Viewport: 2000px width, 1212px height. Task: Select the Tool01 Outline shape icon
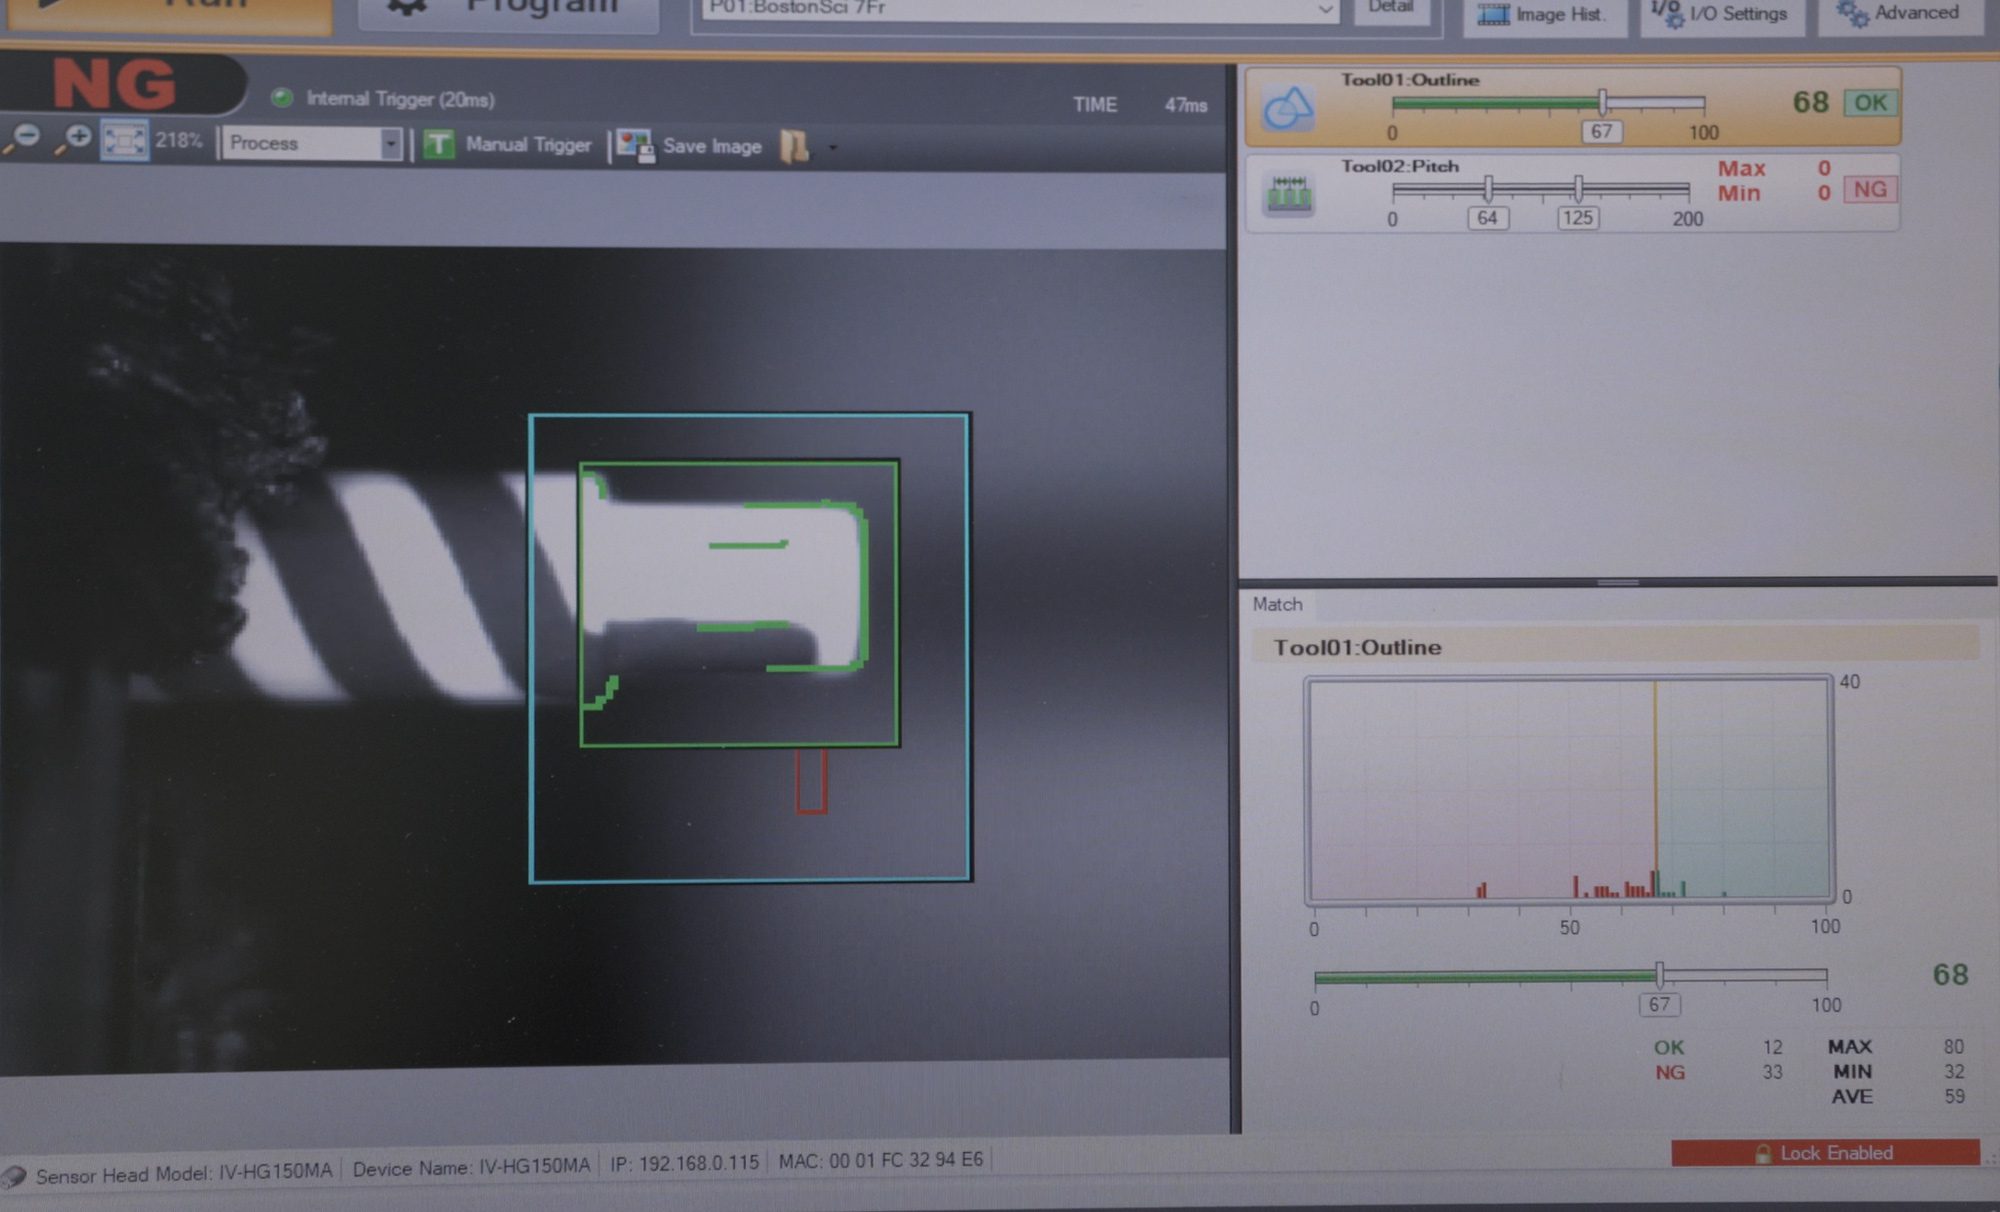coord(1288,107)
